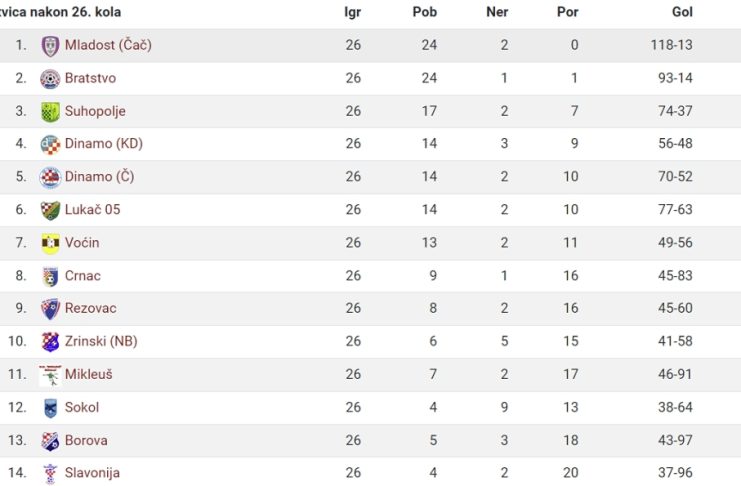This screenshot has height=486, width=741.
Task: Click the Lukač 05 shield crest
Action: [50, 211]
